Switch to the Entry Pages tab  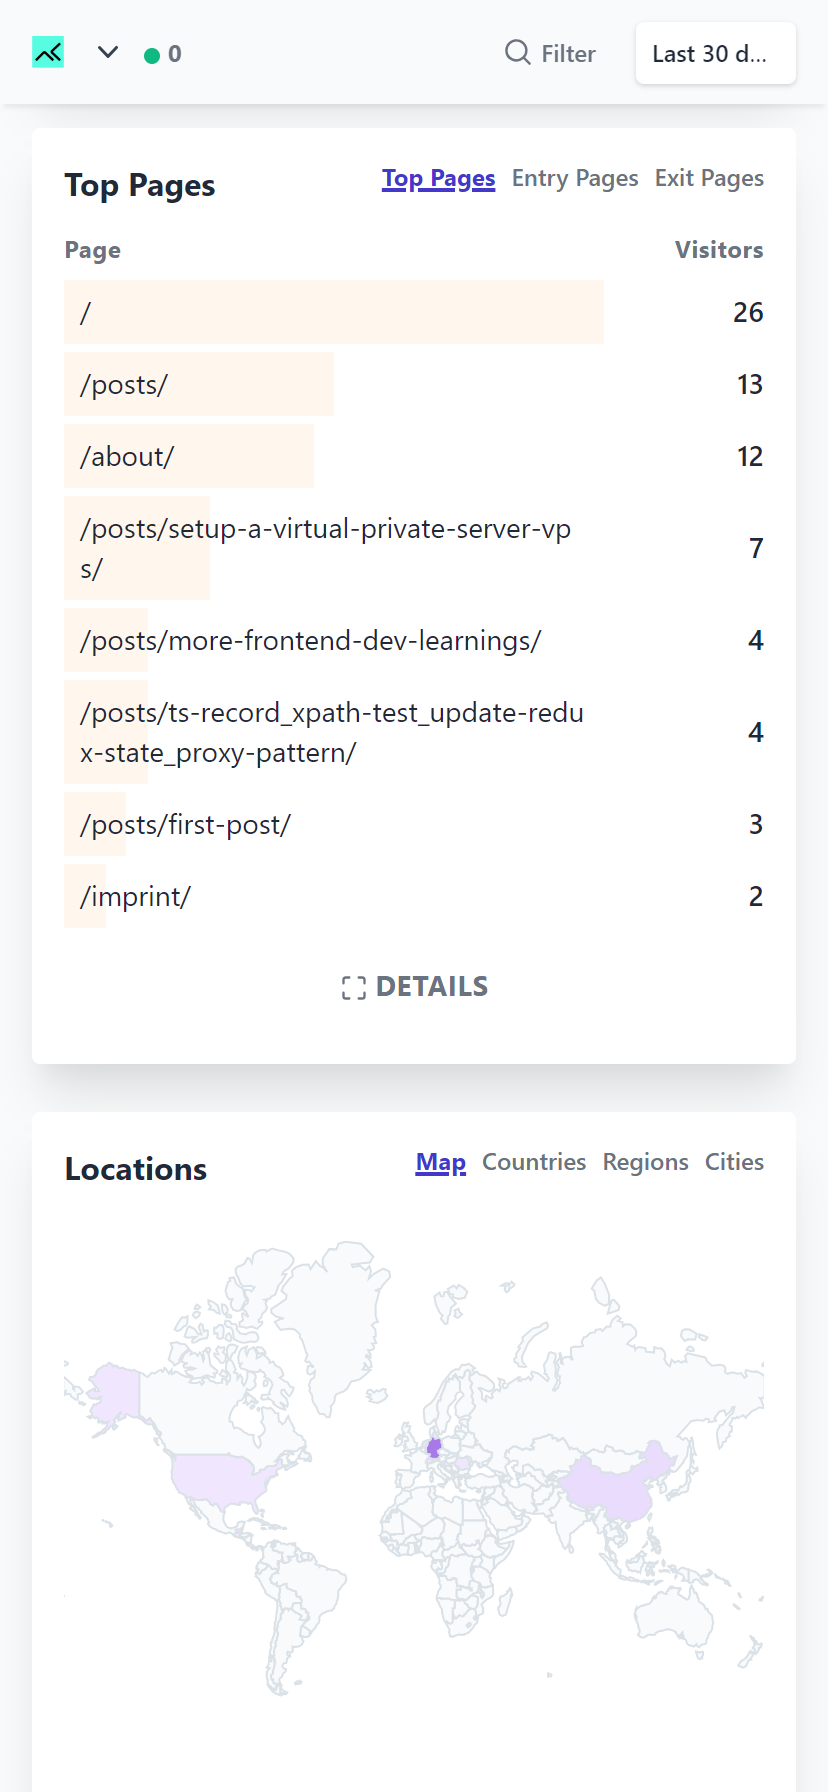click(575, 178)
